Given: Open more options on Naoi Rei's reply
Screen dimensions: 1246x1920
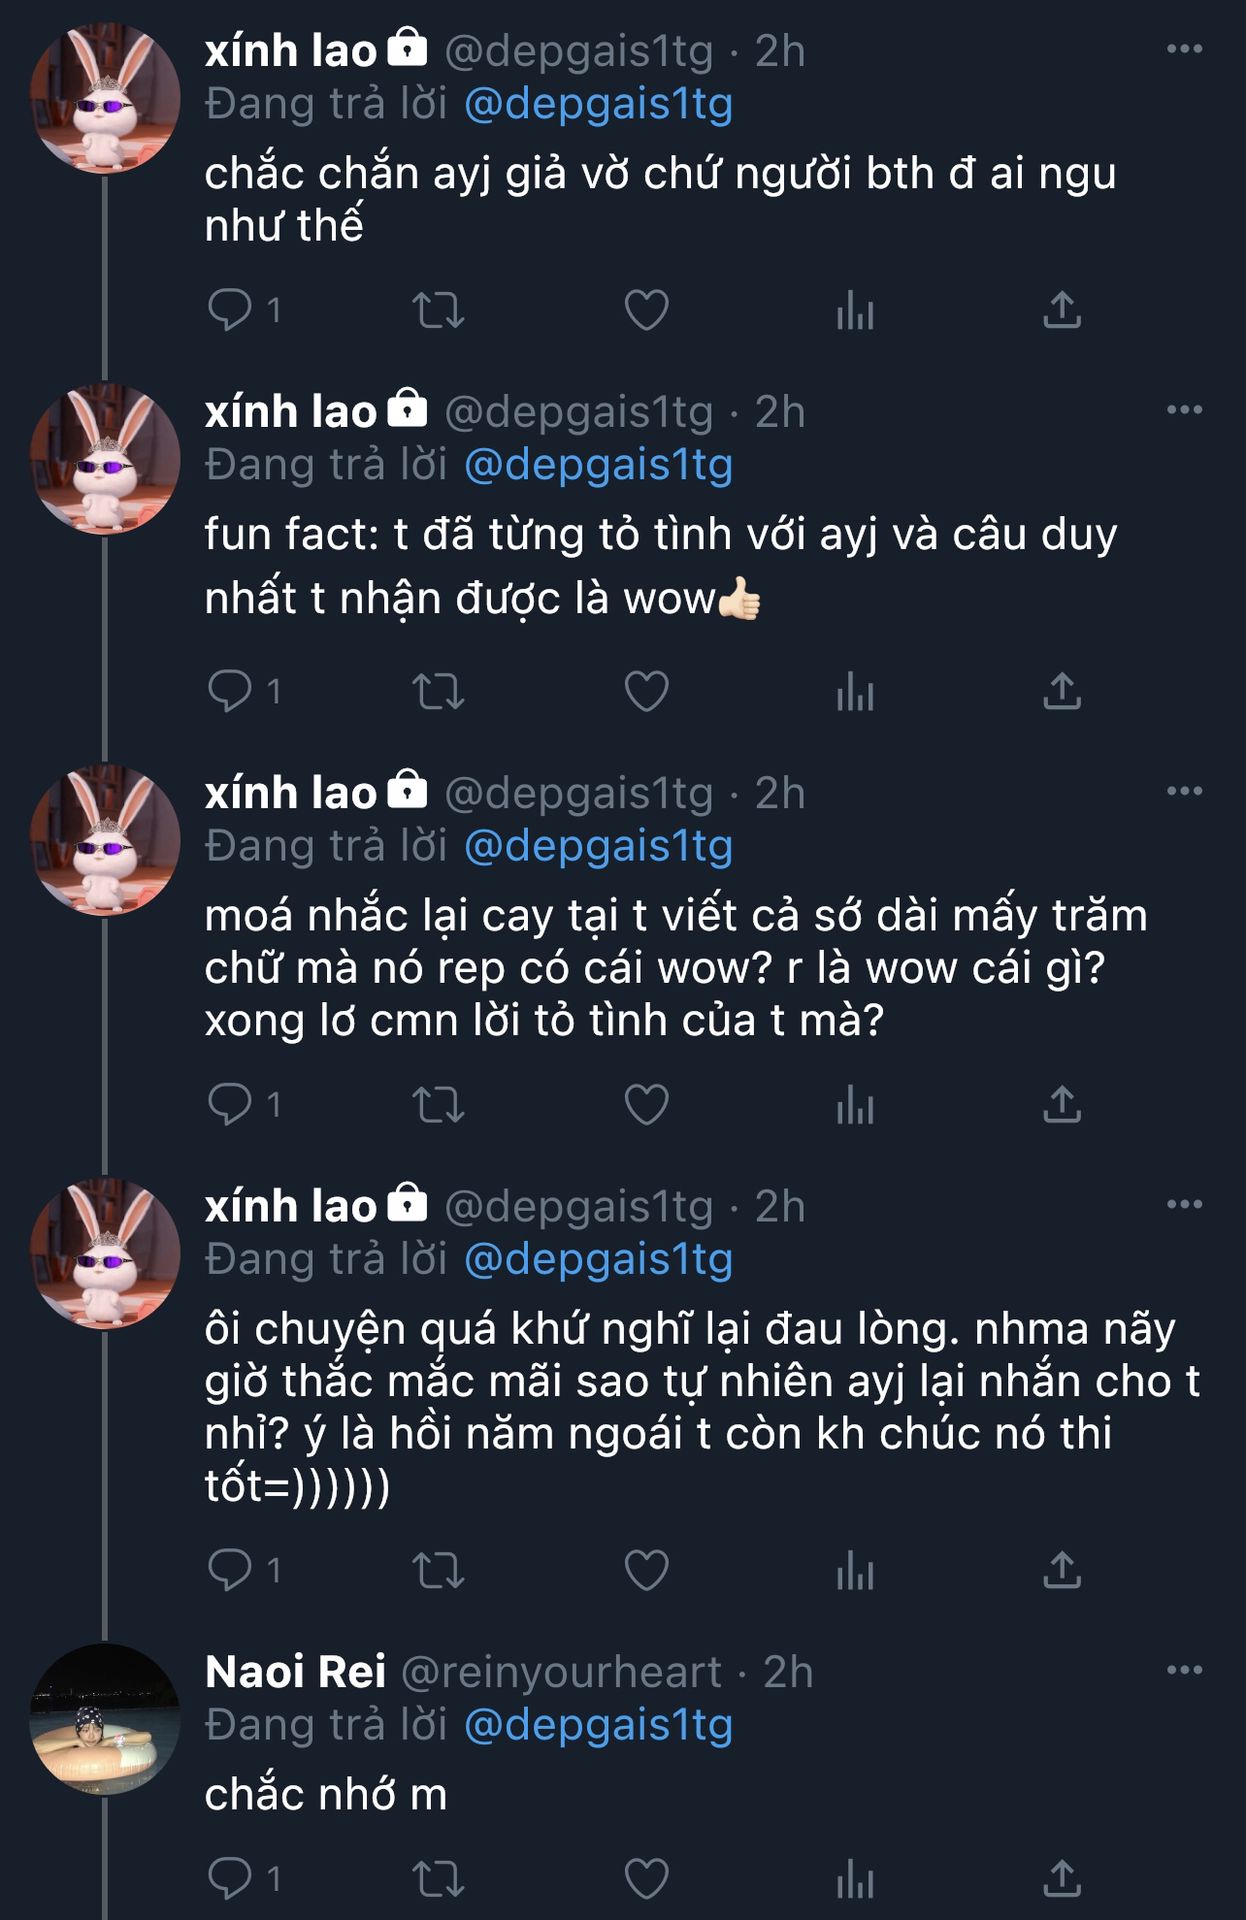Looking at the screenshot, I should pos(1184,1670).
